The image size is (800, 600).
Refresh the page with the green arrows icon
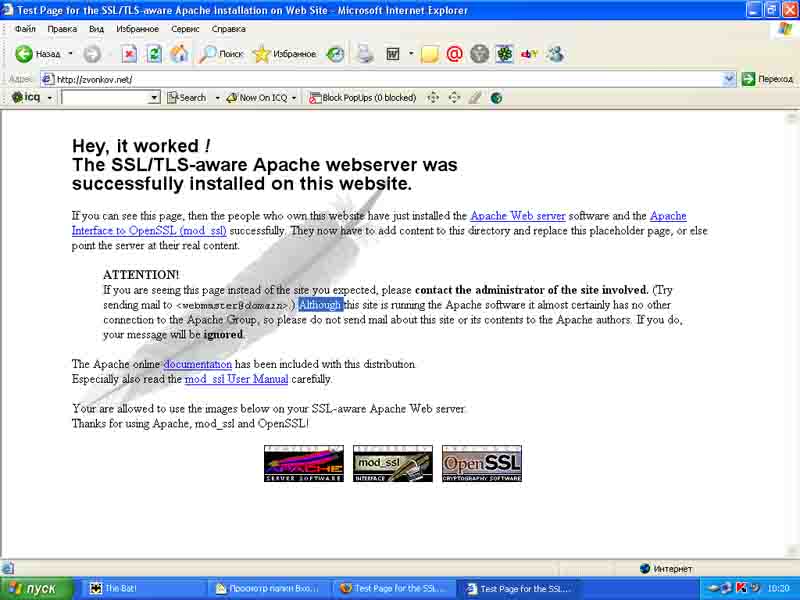[x=154, y=54]
